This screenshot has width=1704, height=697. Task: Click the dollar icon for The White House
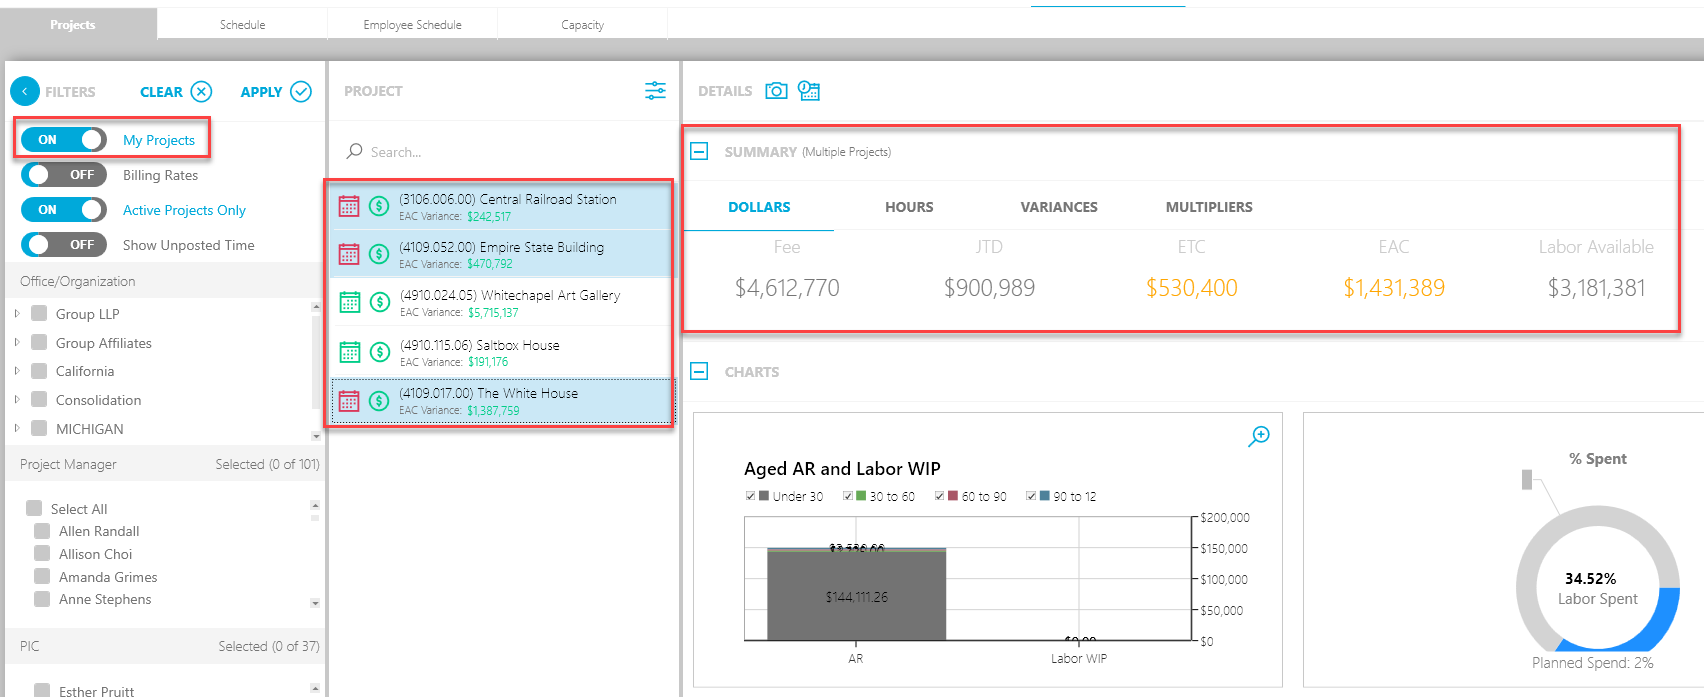pyautogui.click(x=379, y=401)
